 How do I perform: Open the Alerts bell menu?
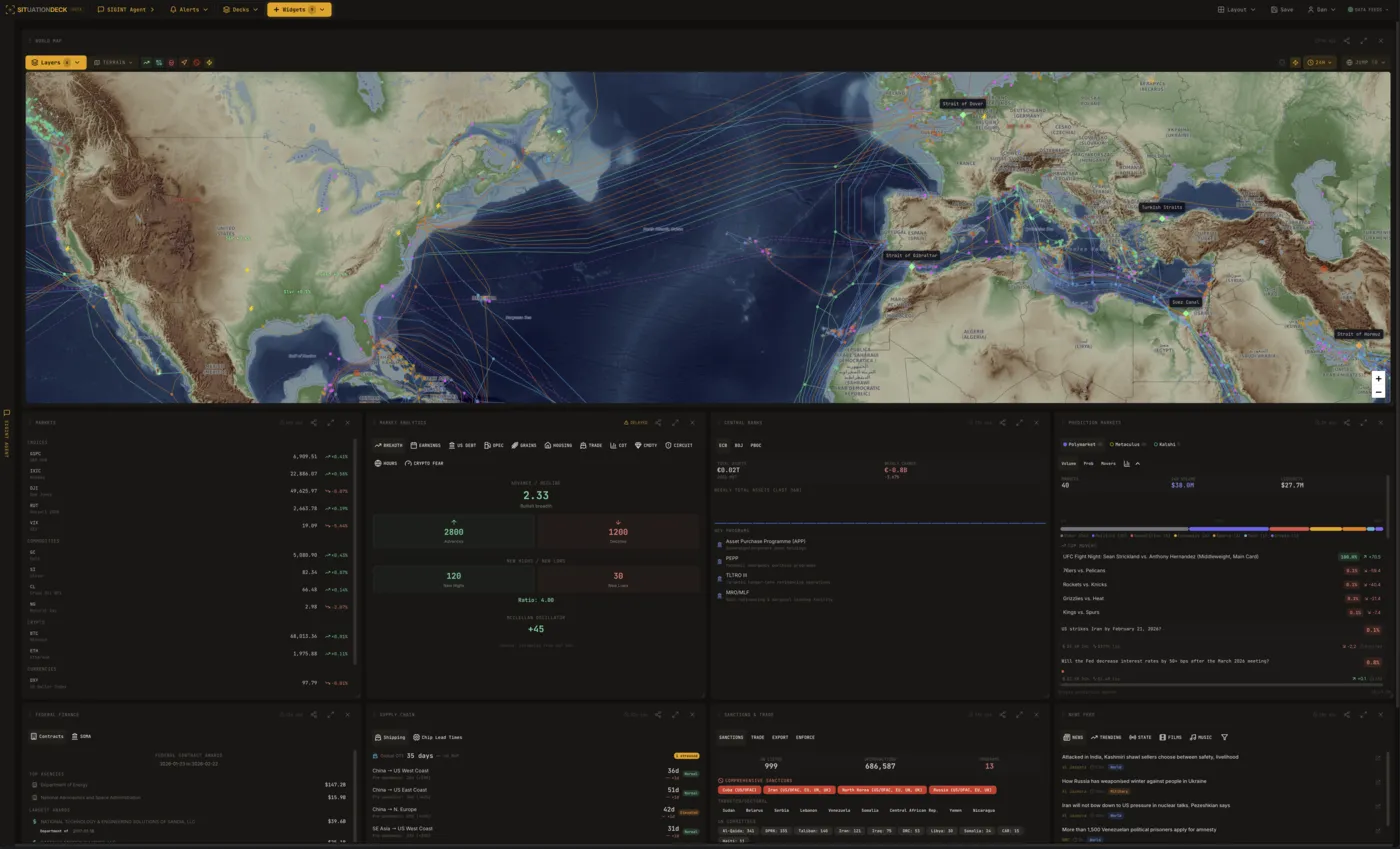188,9
